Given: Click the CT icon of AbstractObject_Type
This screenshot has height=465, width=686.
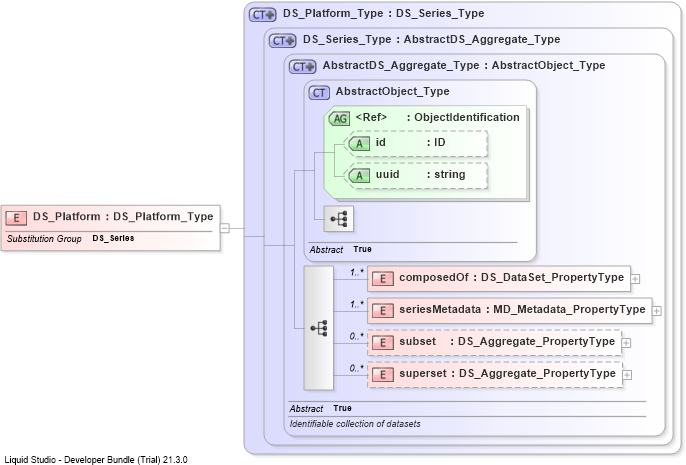Looking at the screenshot, I should click(319, 93).
